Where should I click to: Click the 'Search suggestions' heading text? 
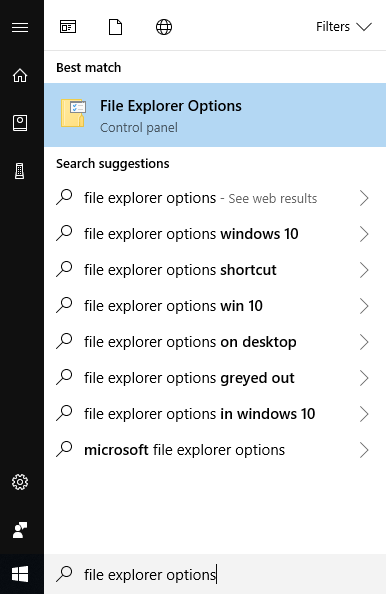tap(113, 164)
